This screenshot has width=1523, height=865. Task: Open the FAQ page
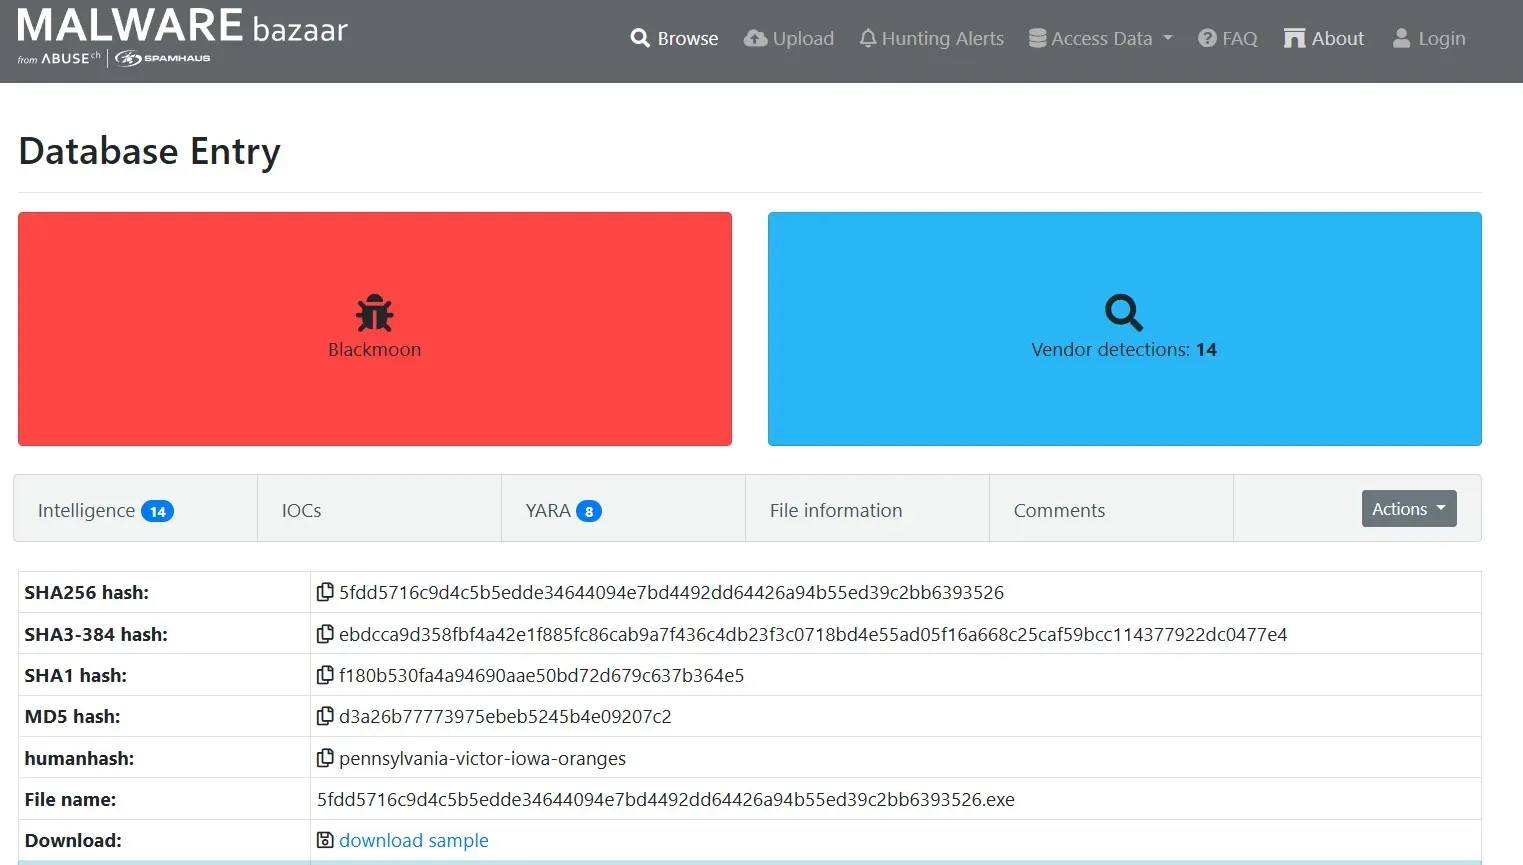1228,38
